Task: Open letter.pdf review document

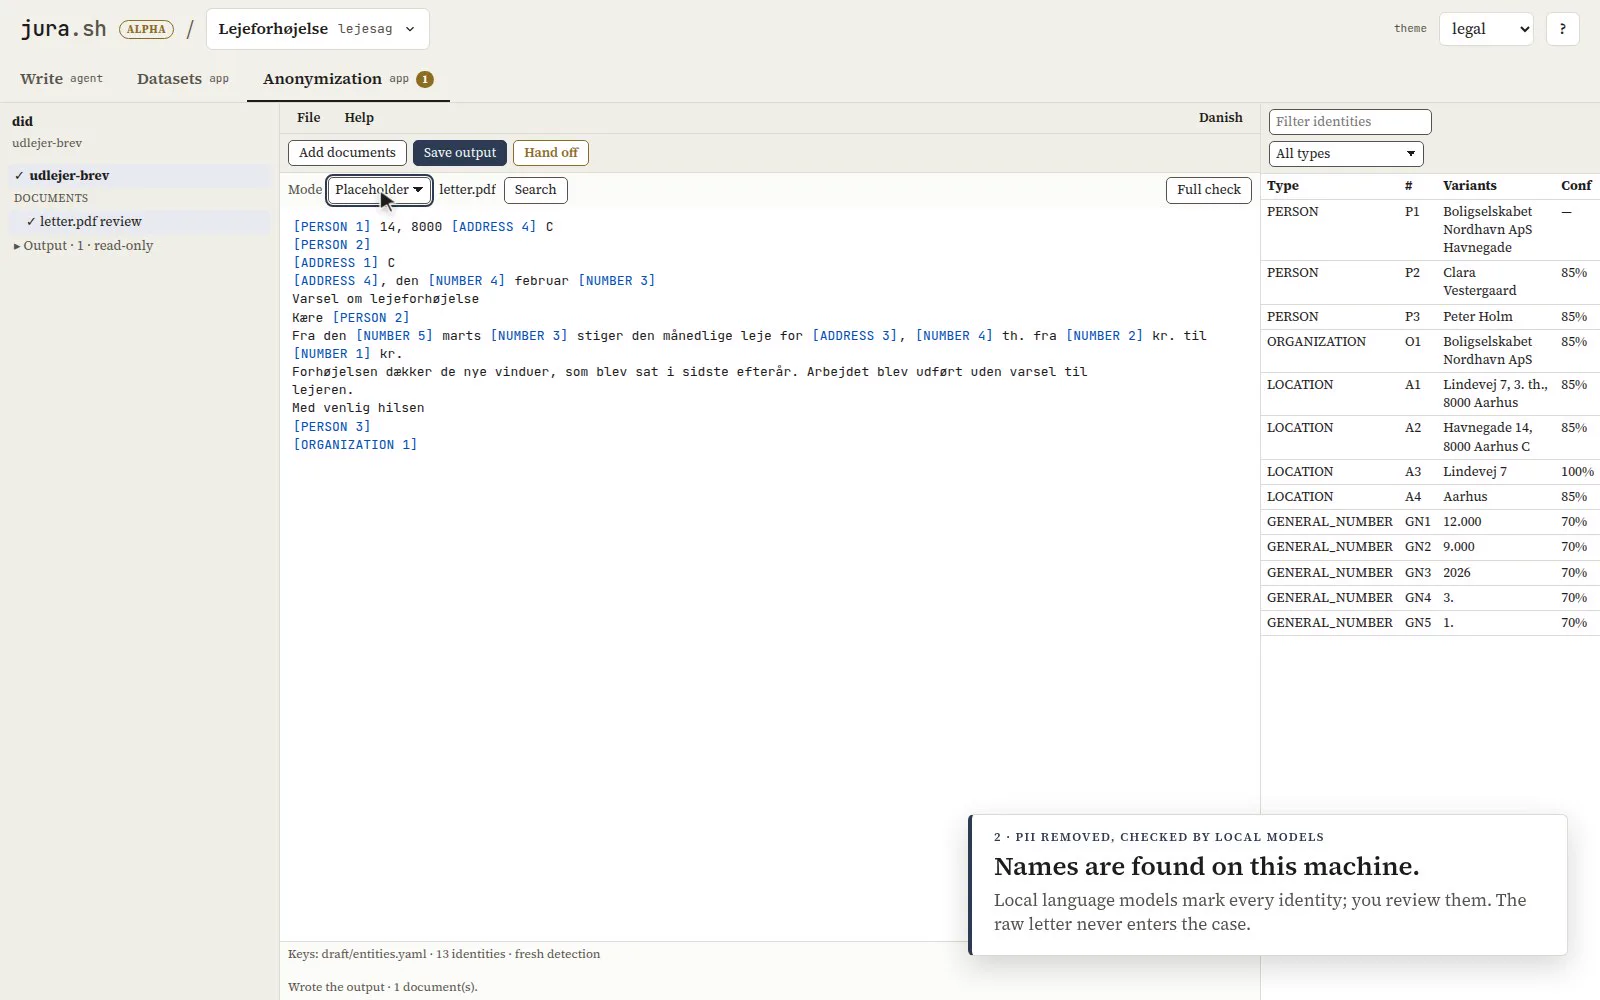Action: [x=140, y=222]
